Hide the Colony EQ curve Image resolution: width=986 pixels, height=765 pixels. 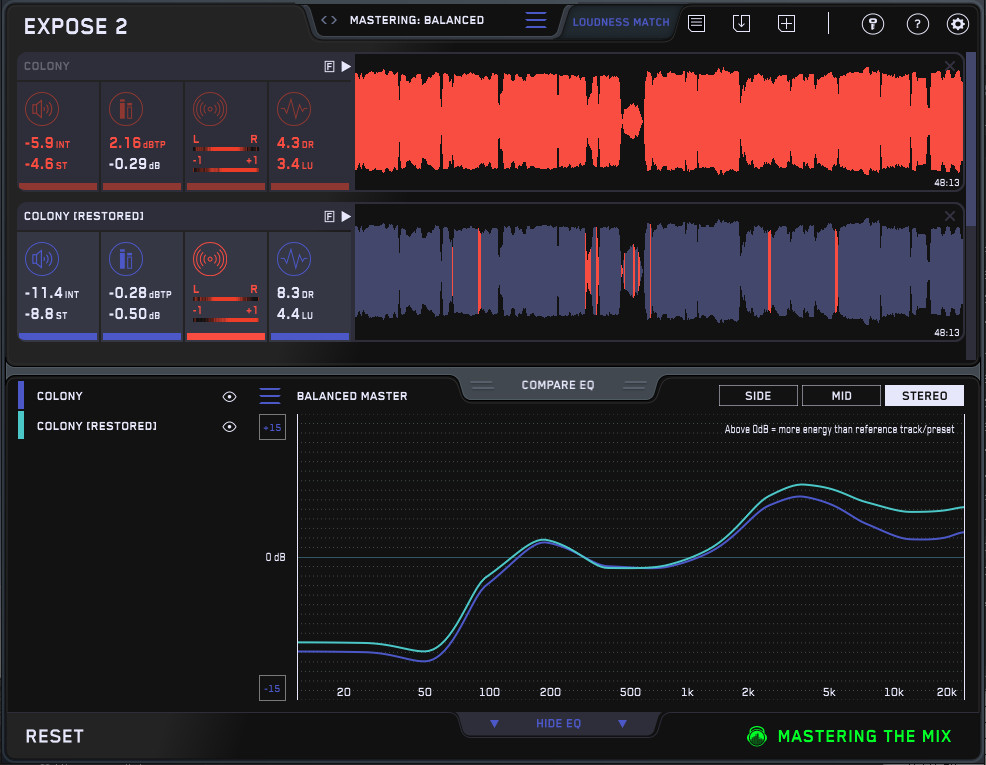click(x=229, y=397)
